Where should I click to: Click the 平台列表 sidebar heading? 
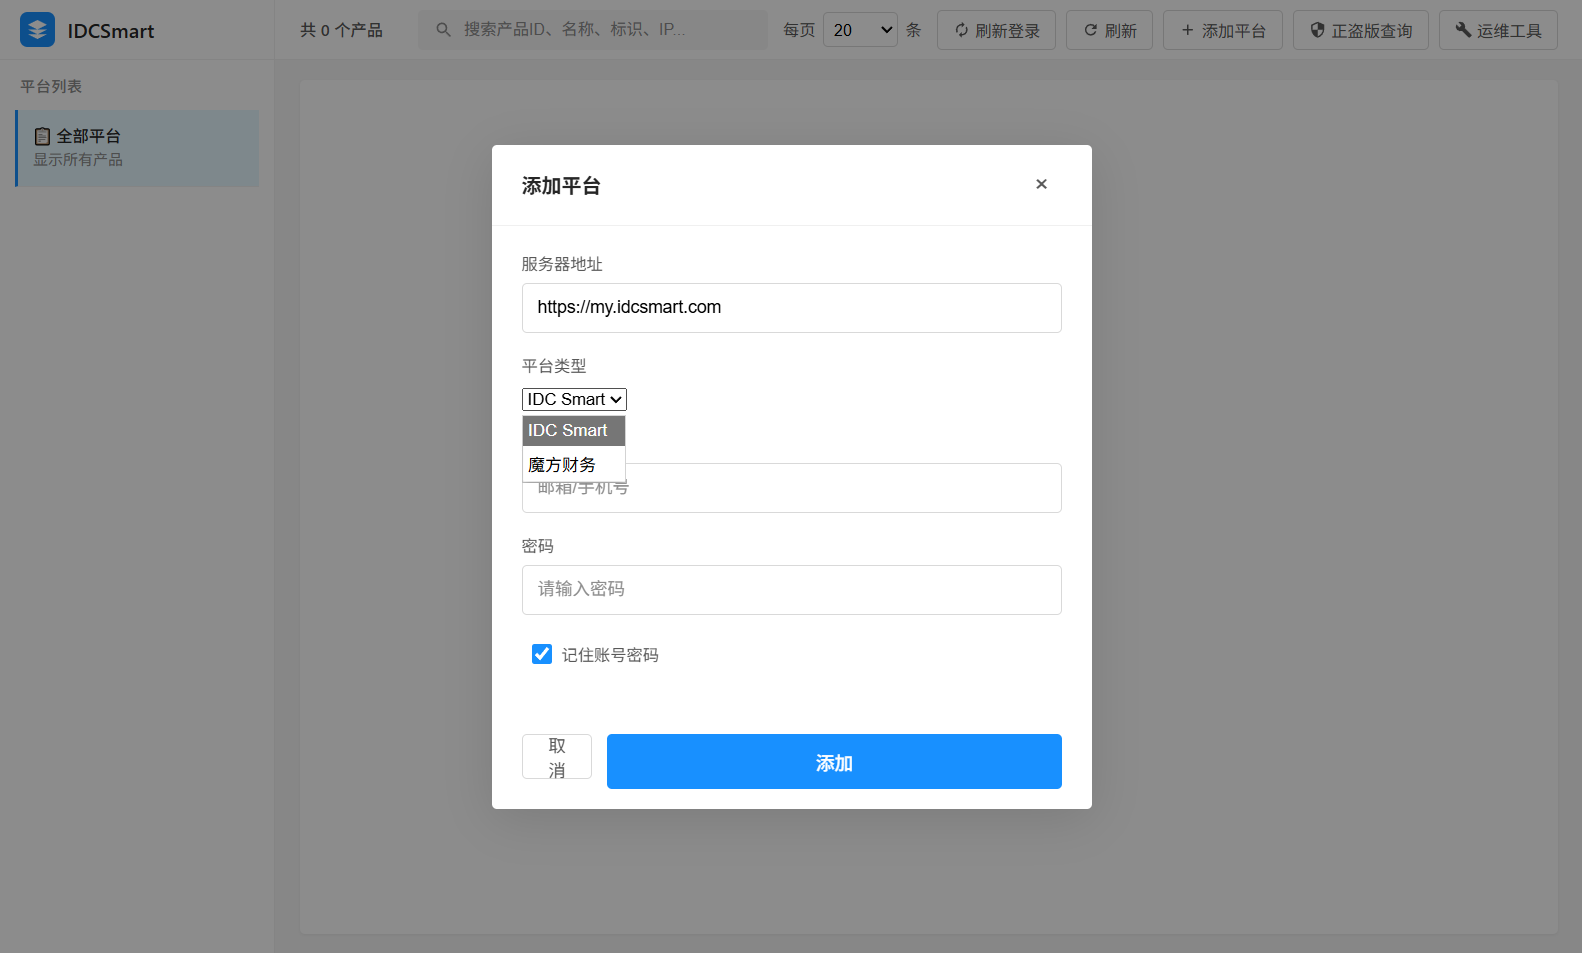(x=51, y=87)
